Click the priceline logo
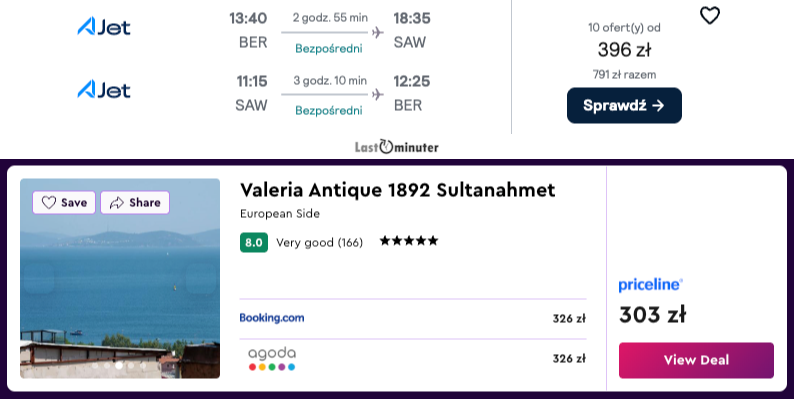Image resolution: width=794 pixels, height=399 pixels. 650,285
